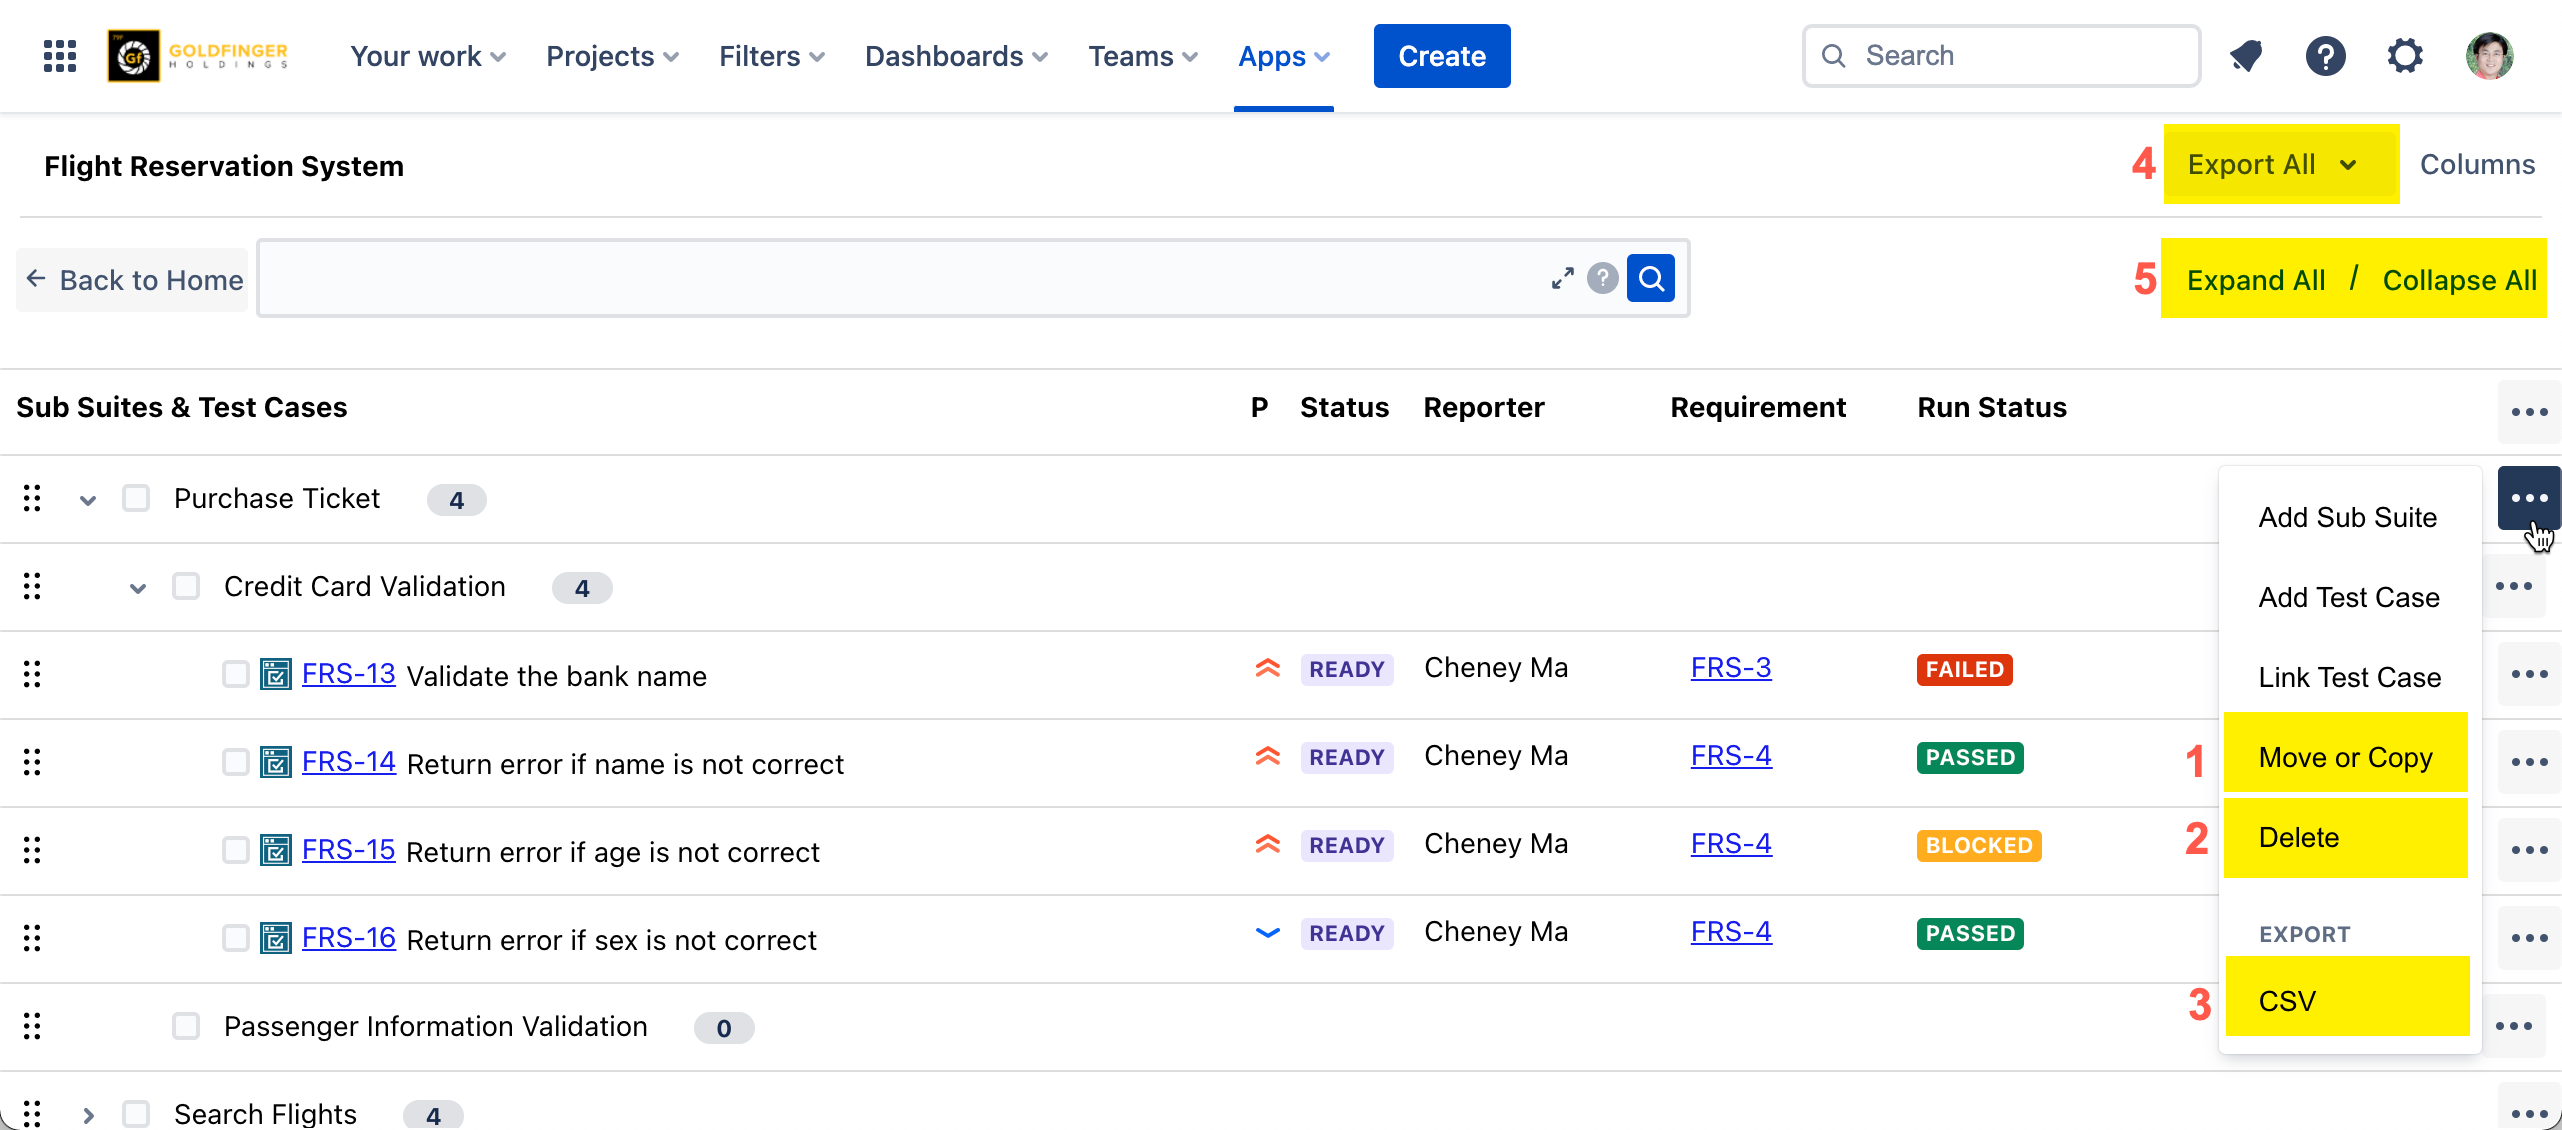
Task: Click the blue search magnifier button
Action: [1651, 278]
